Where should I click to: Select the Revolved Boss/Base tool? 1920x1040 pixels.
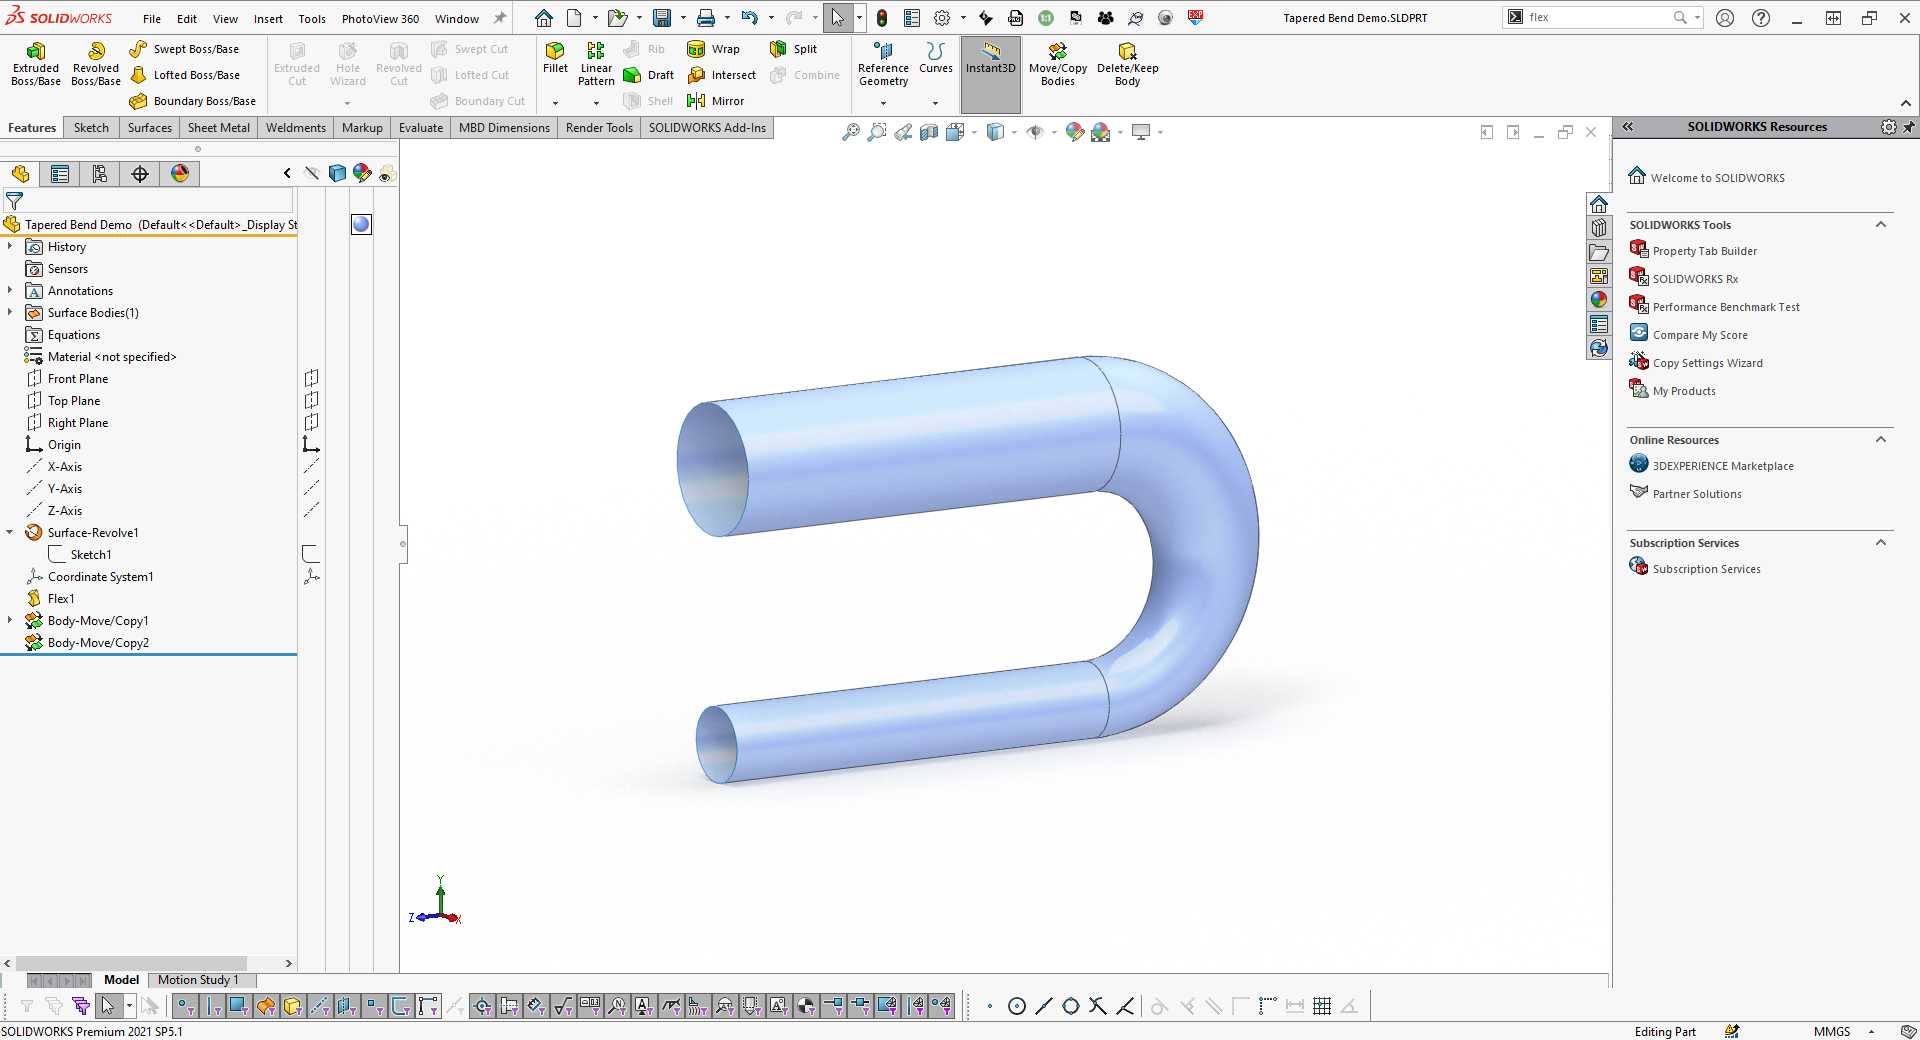pos(96,65)
